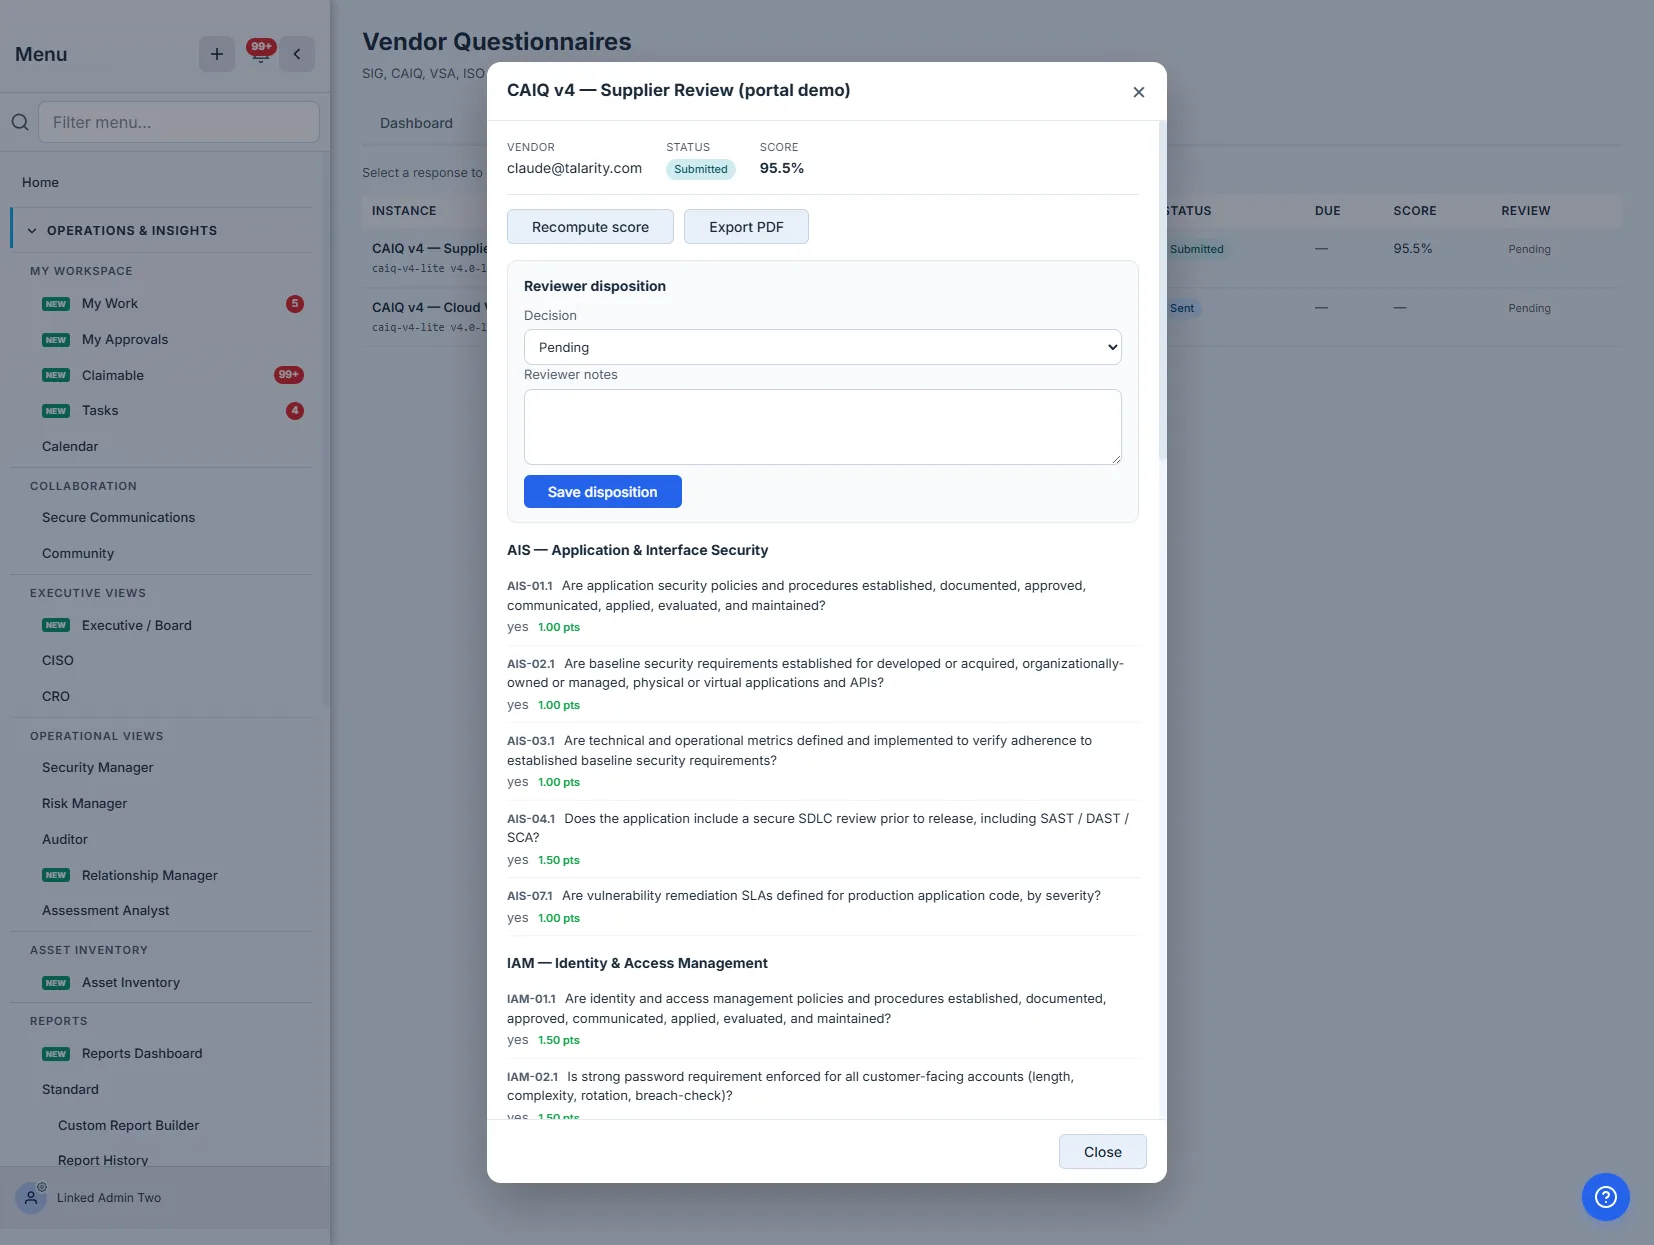Screen dimensions: 1654x1245
Task: Click the NEW badge next to Asset Inventory
Action: [x=56, y=983]
